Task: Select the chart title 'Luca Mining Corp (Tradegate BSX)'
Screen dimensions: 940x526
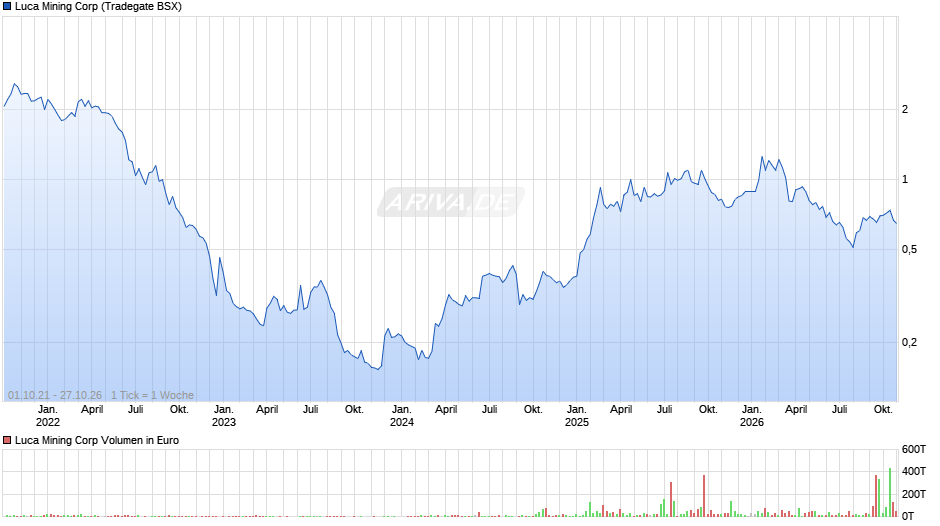Action: (x=98, y=7)
